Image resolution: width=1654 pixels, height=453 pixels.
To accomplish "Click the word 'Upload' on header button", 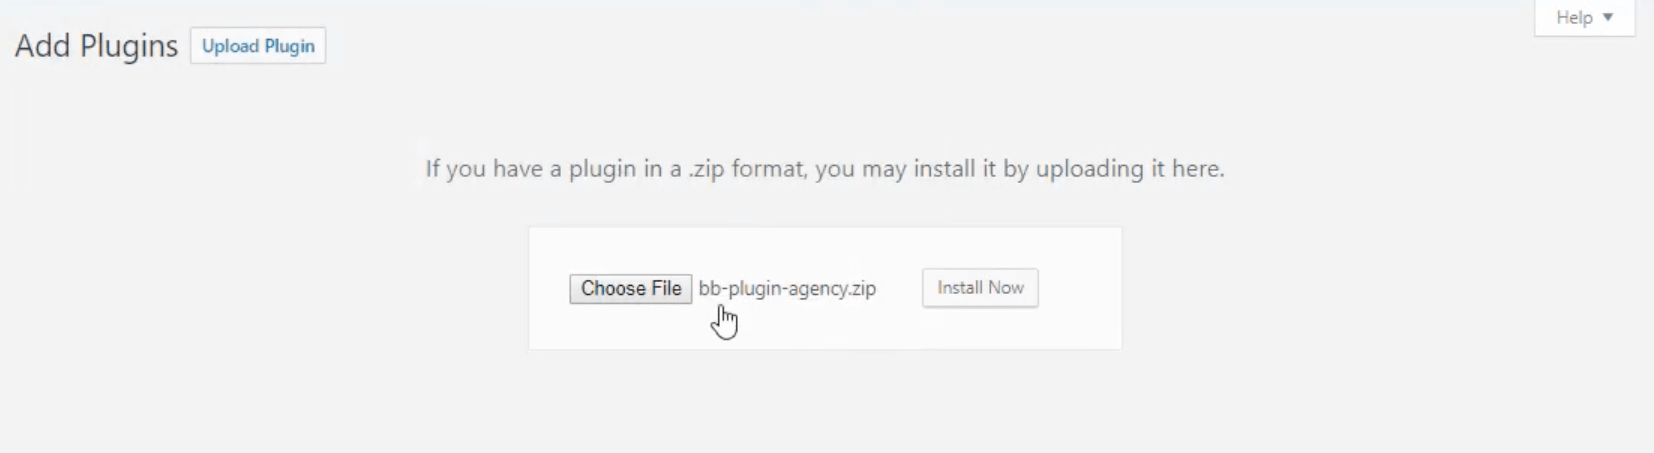I will [230, 46].
